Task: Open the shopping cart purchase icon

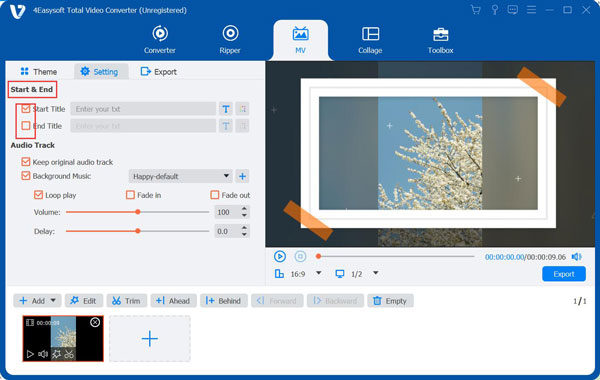Action: point(476,10)
